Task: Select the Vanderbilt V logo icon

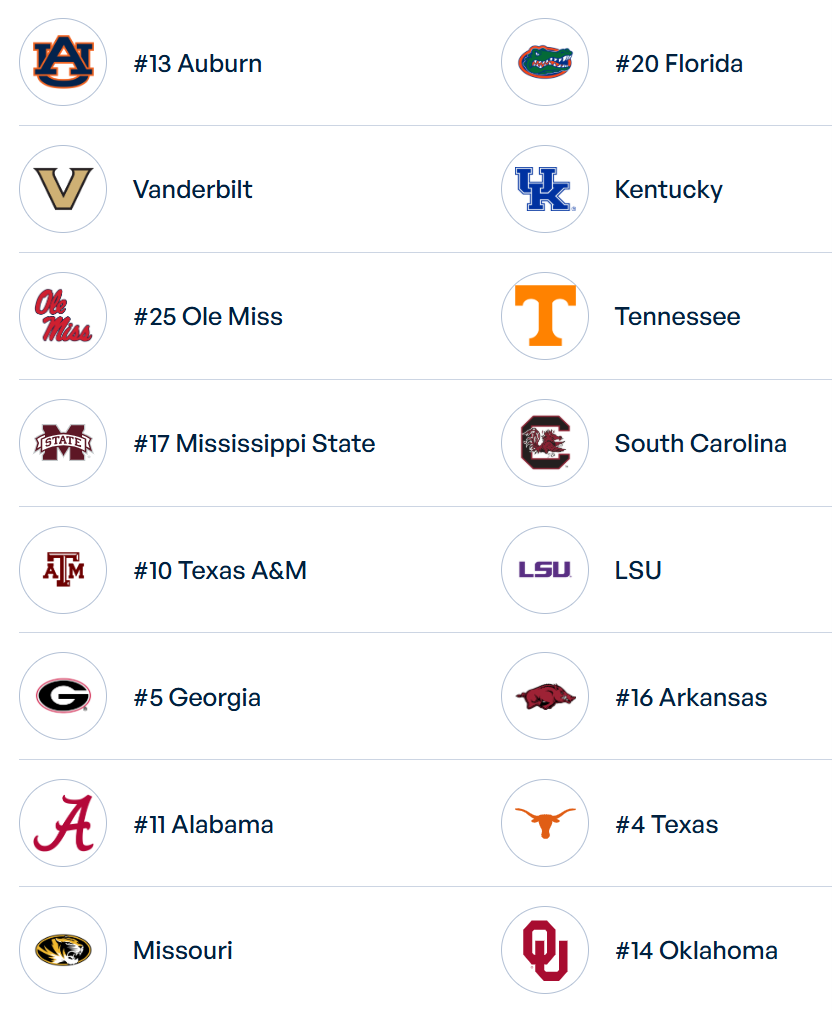Action: coord(63,189)
